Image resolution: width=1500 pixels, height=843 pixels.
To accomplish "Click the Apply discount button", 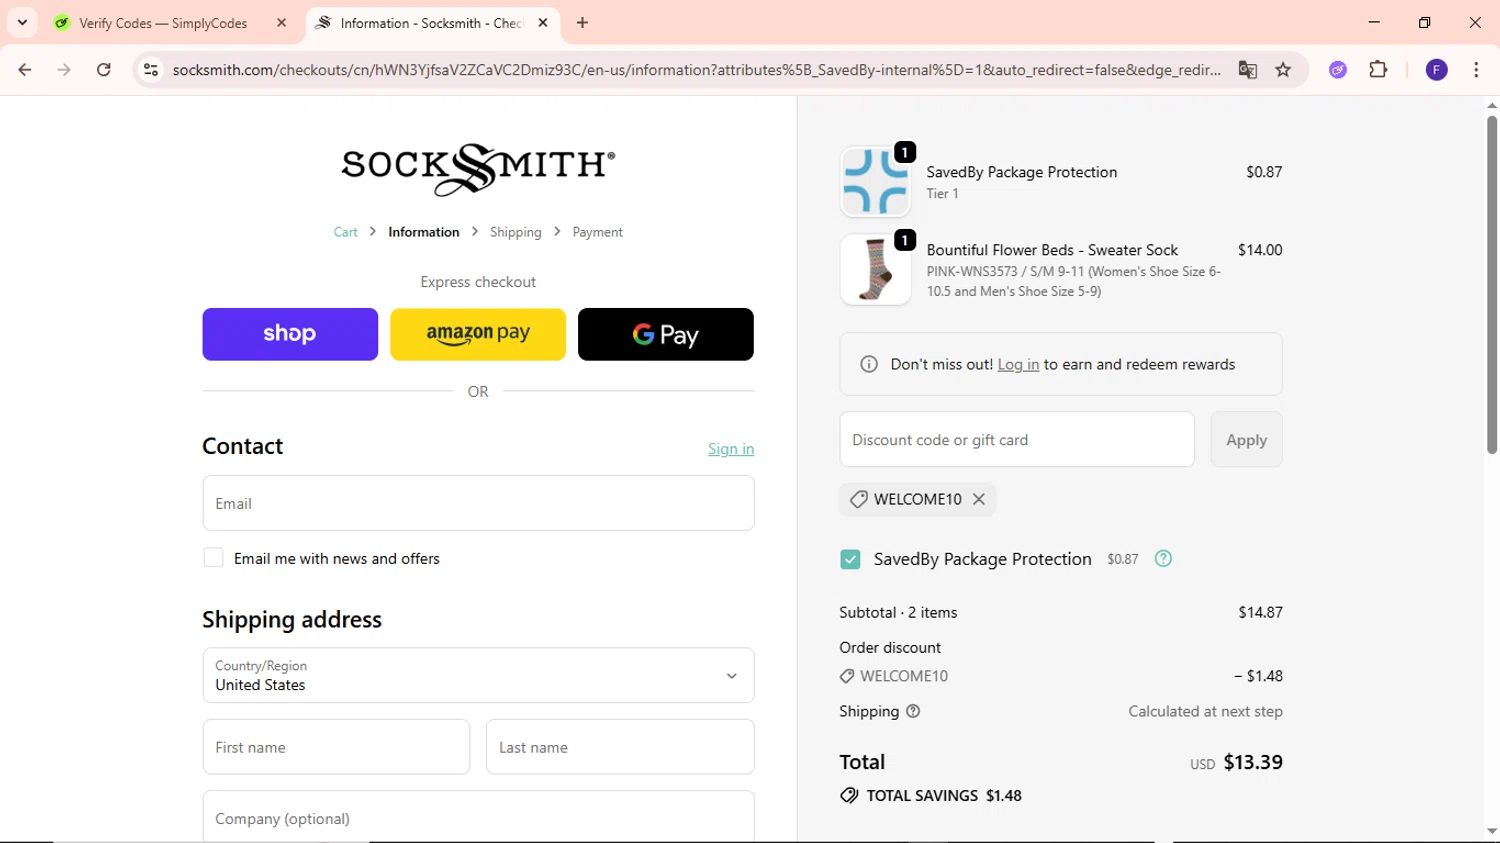I will tap(1246, 439).
